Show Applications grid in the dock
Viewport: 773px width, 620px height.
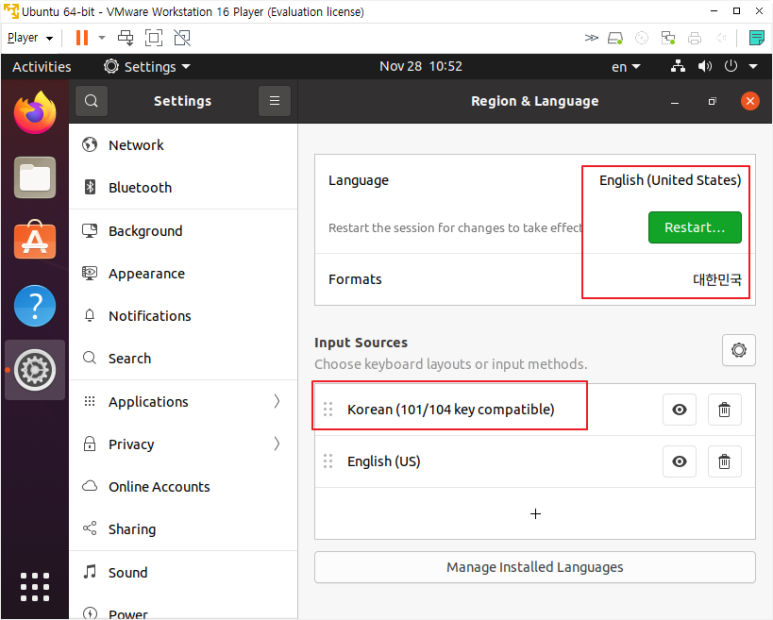click(x=35, y=586)
